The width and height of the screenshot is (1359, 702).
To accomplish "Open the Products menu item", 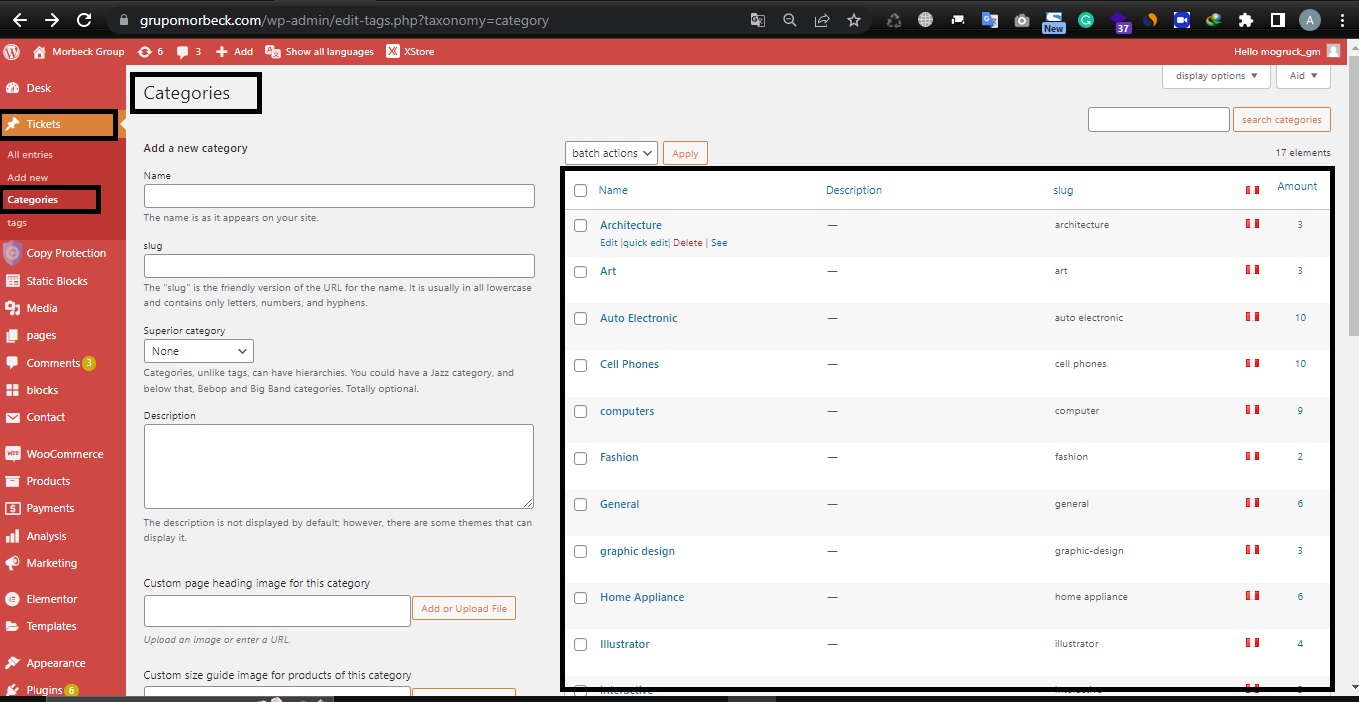I will (48, 481).
